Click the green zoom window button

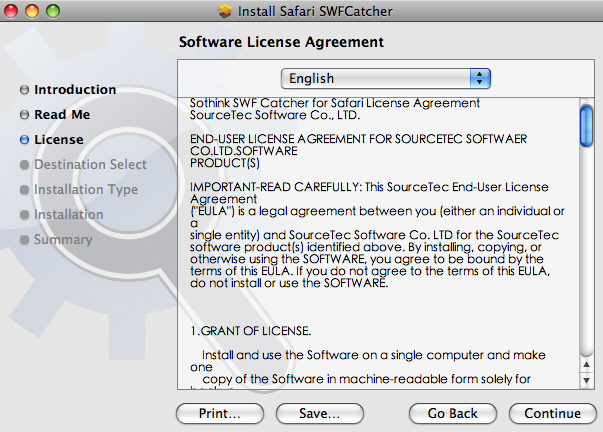[x=53, y=11]
